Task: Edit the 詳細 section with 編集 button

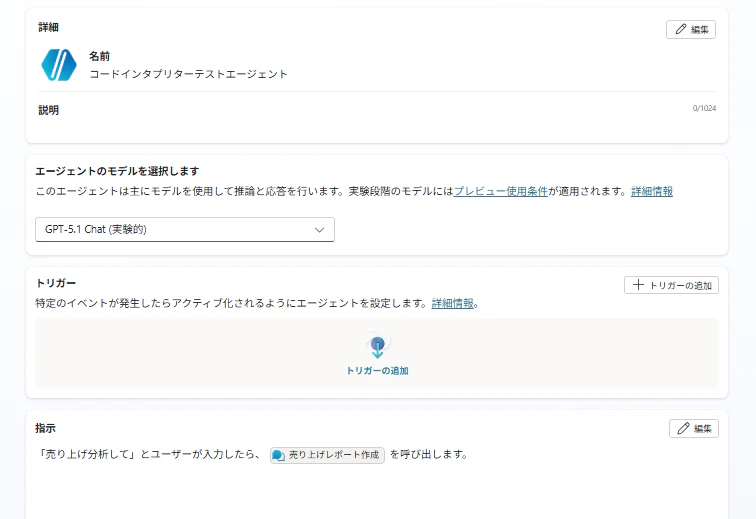Action: 690,29
